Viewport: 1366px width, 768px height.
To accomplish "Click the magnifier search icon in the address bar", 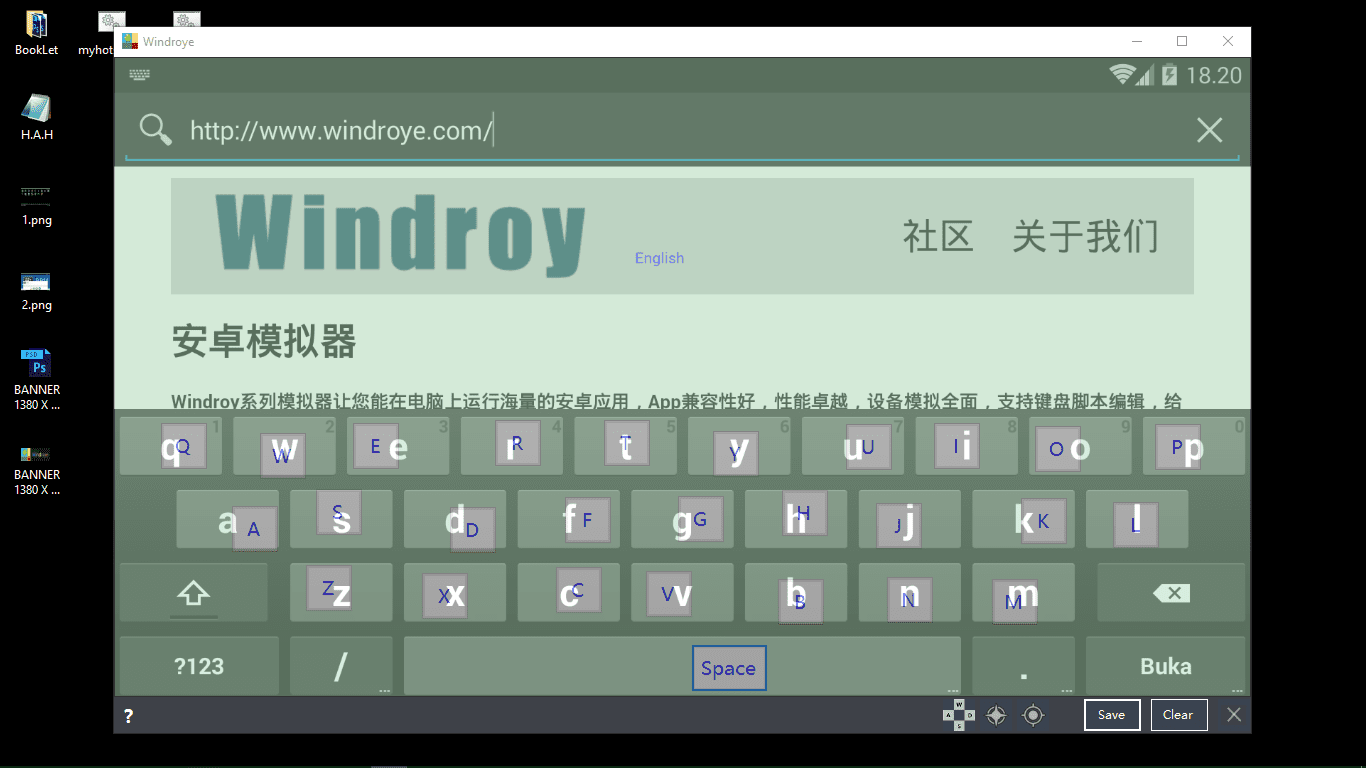I will pyautogui.click(x=156, y=130).
